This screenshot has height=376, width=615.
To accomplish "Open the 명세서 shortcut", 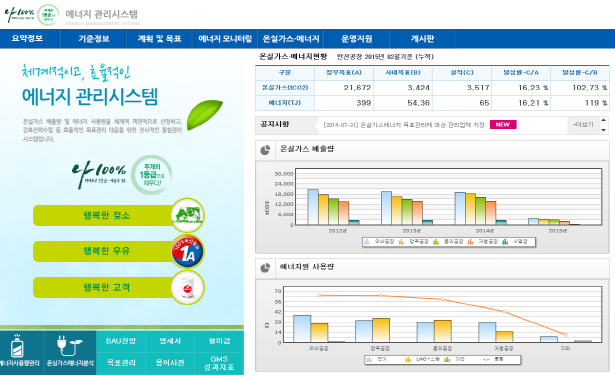I will tap(170, 341).
